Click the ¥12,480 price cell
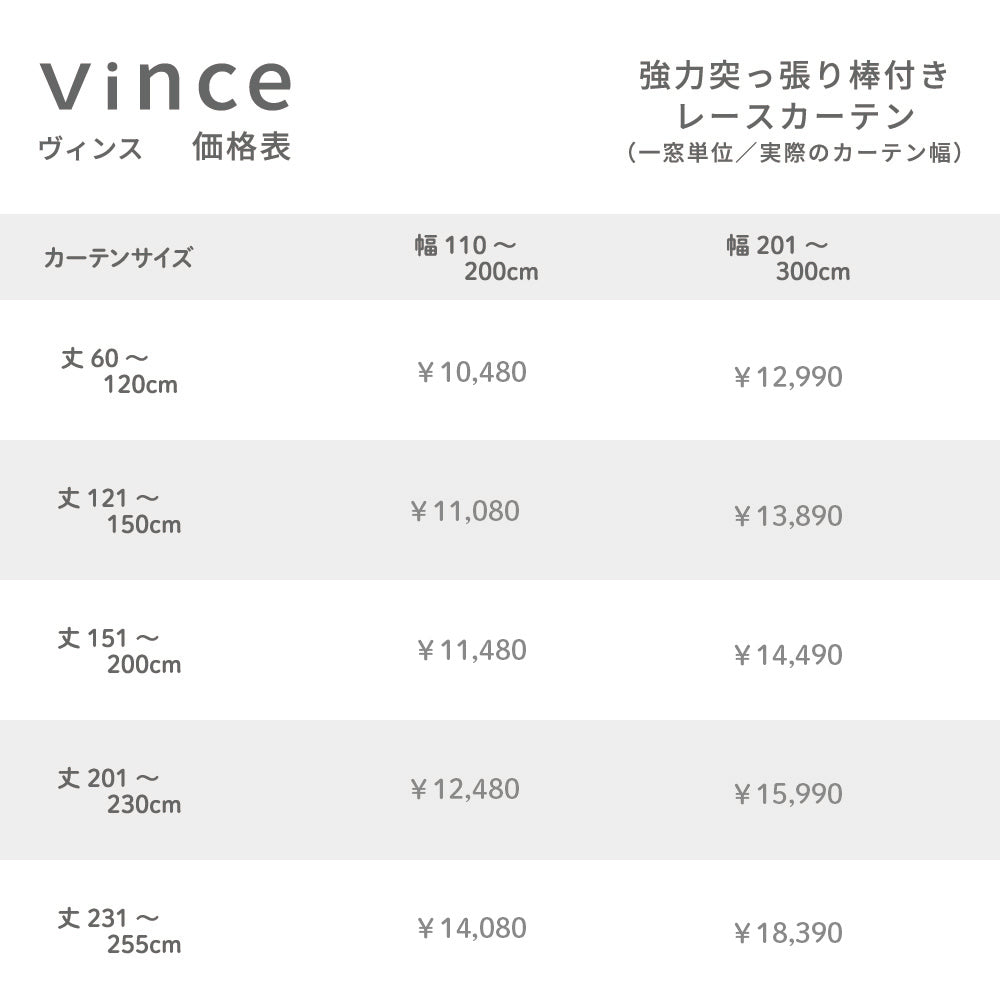 click(x=465, y=790)
